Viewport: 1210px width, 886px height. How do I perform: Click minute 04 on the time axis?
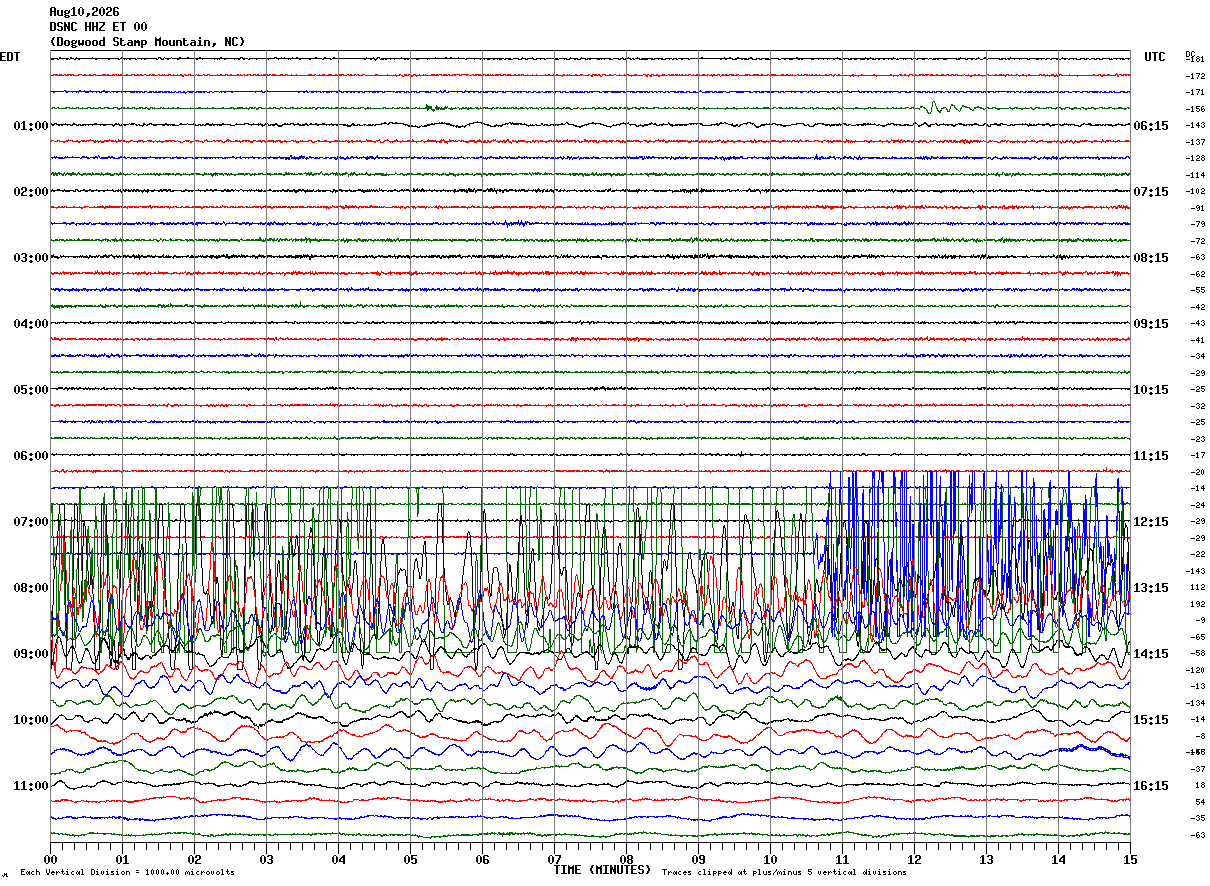[x=338, y=859]
